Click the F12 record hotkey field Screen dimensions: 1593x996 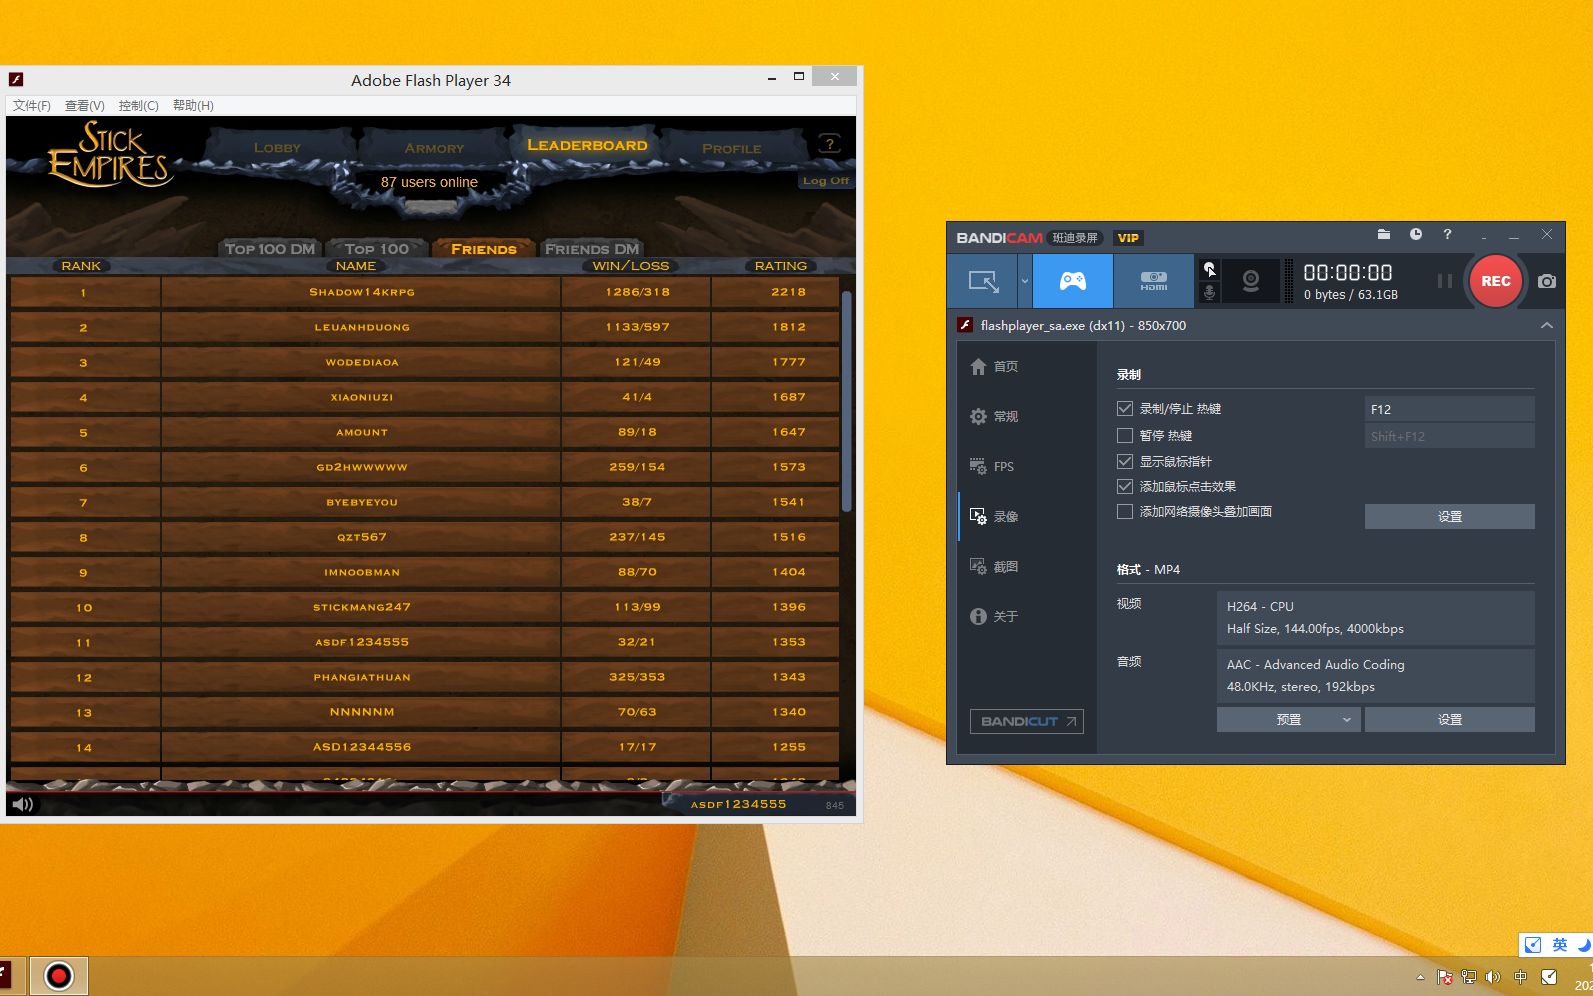point(1449,409)
